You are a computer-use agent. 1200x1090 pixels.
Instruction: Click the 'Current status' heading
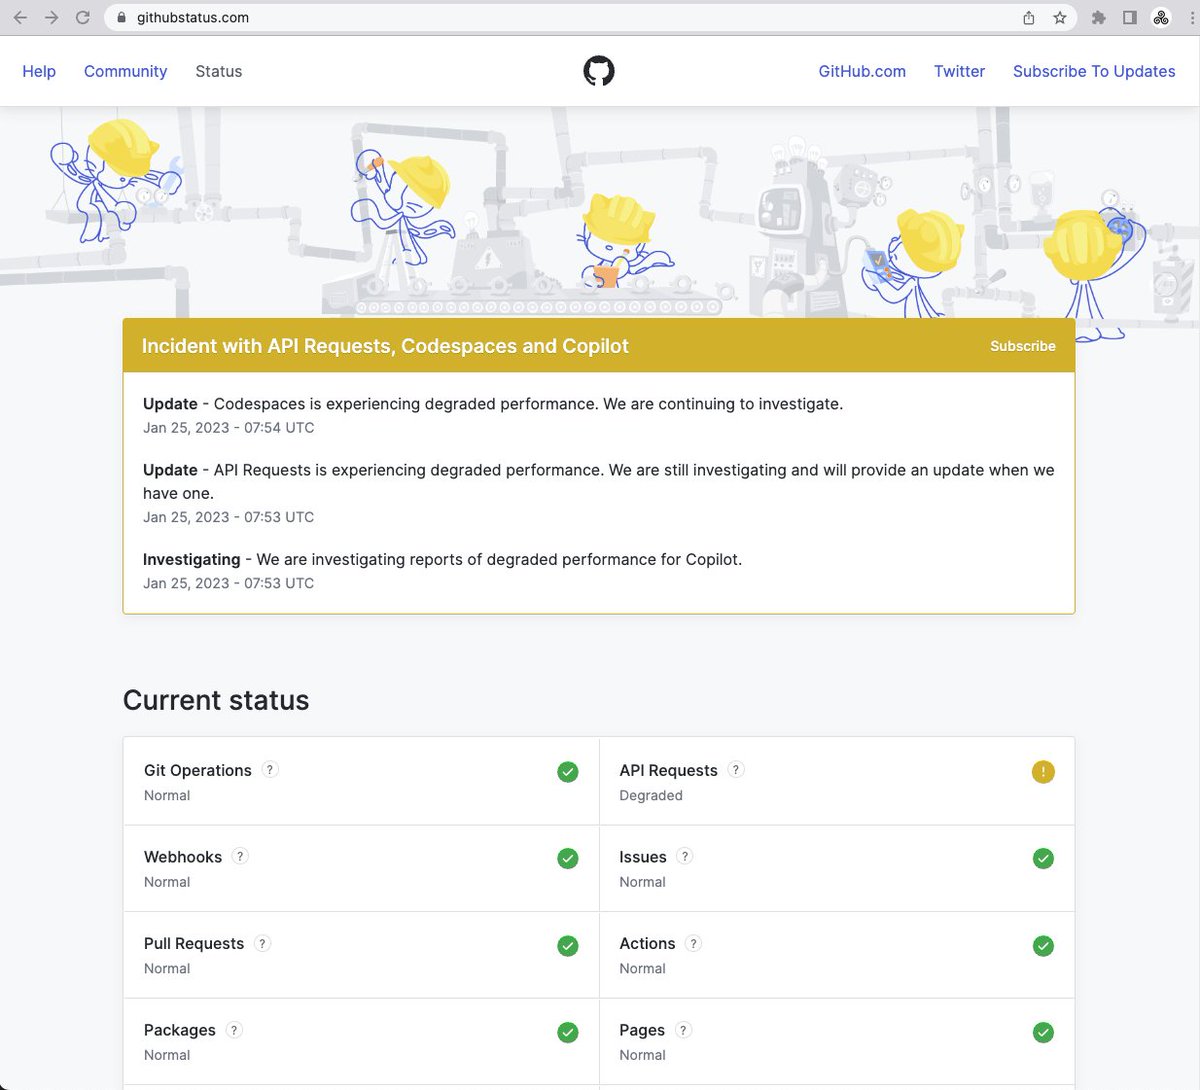(216, 700)
